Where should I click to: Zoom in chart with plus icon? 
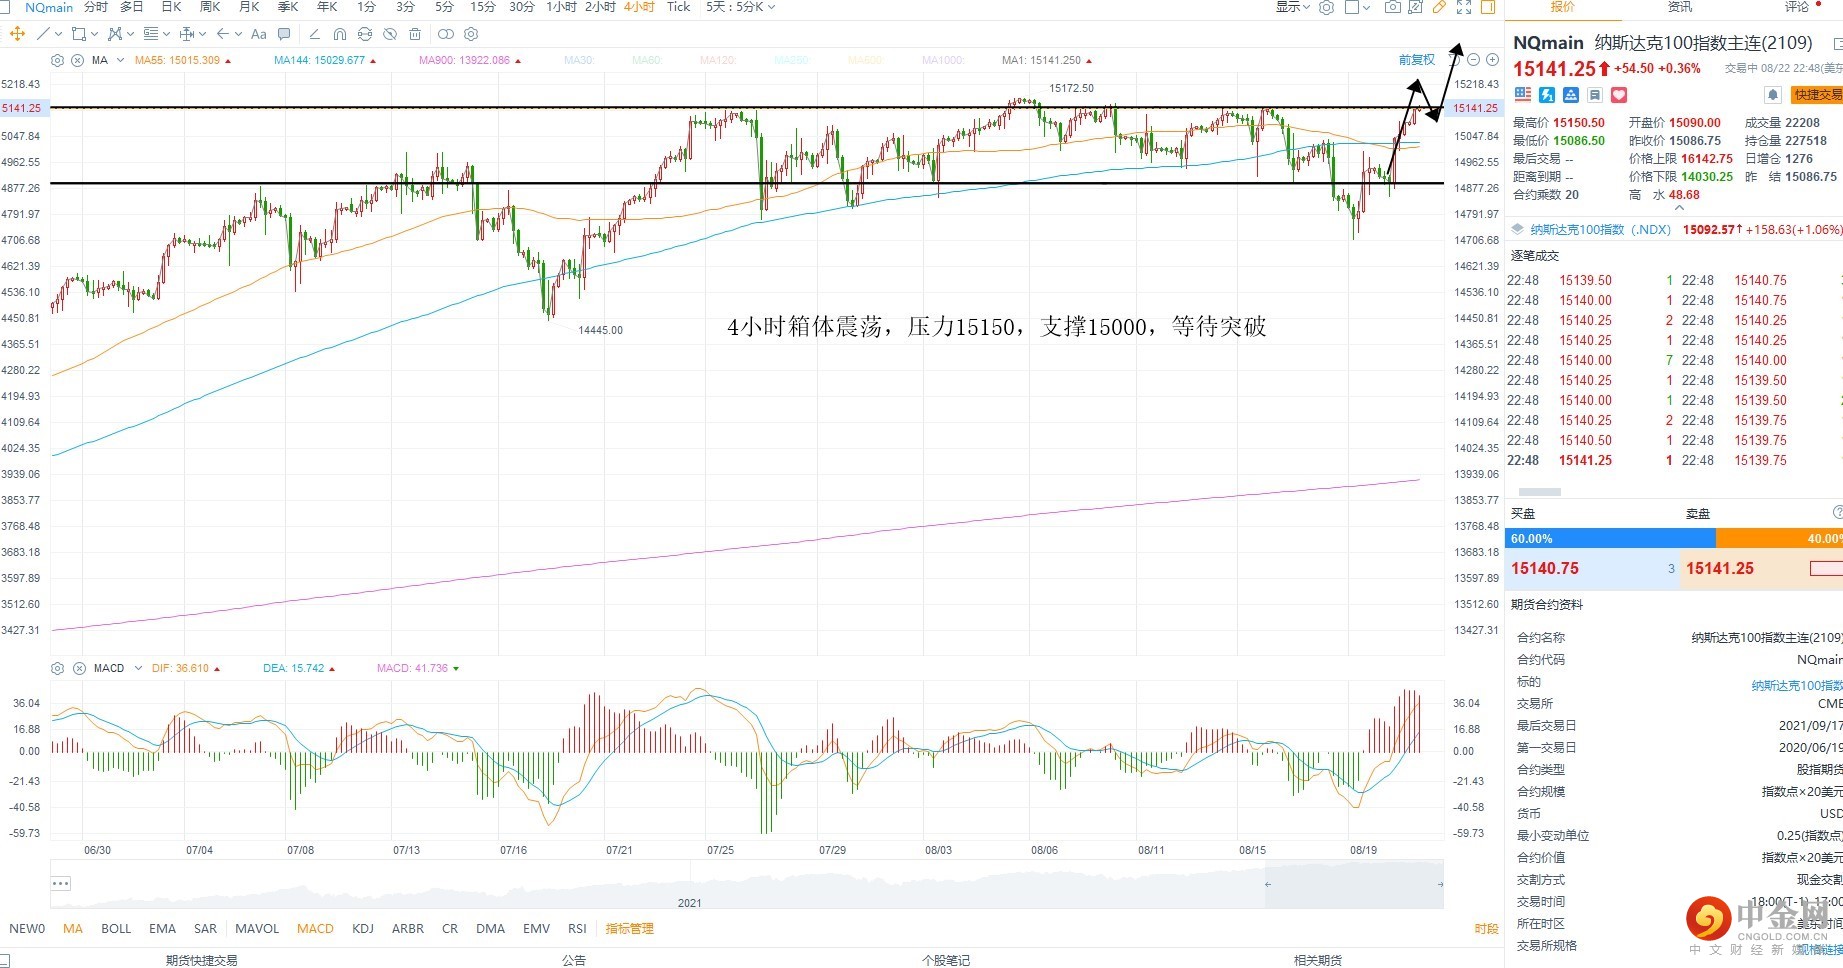(x=1492, y=60)
